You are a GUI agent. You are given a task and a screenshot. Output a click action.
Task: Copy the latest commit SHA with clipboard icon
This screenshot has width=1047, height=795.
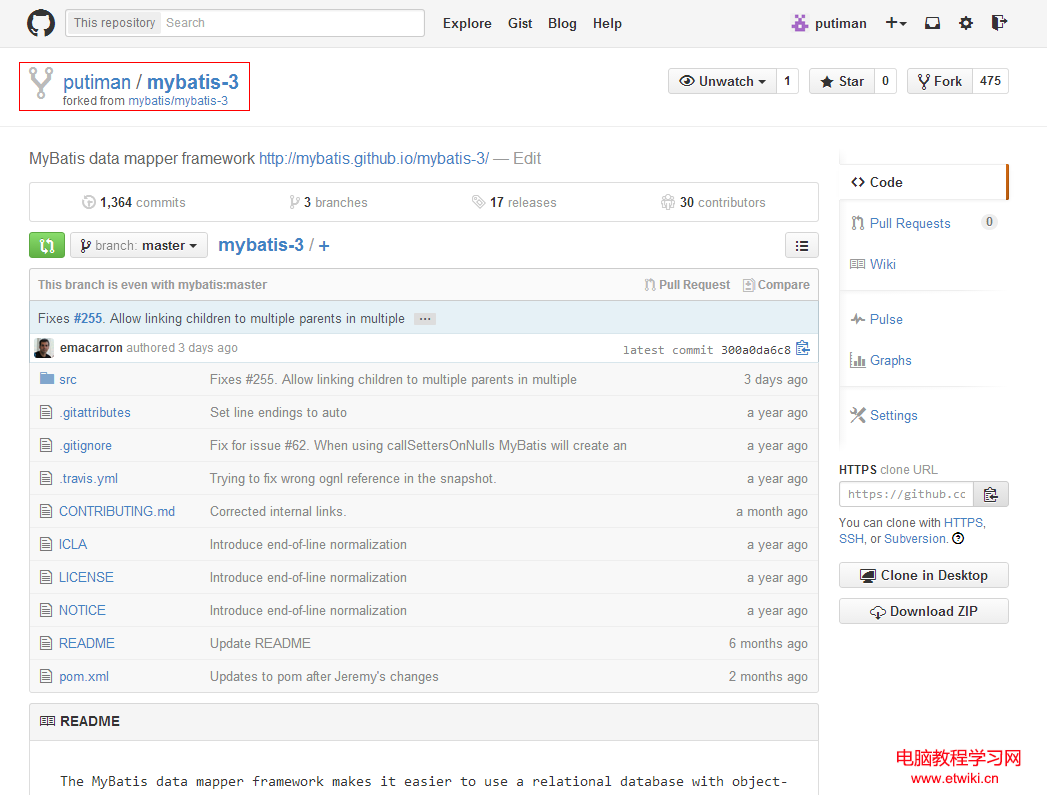click(803, 348)
